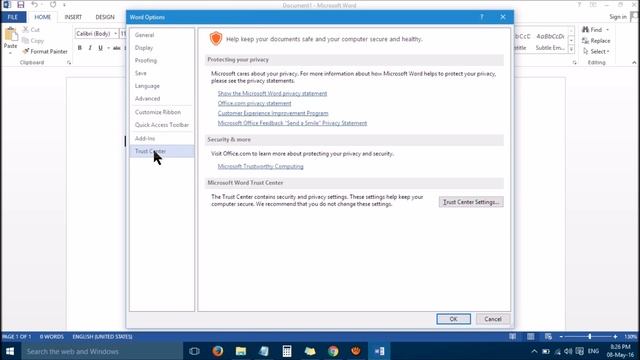The height and width of the screenshot is (360, 640).
Task: Click the Find command in Editing group
Action: click(x=592, y=30)
